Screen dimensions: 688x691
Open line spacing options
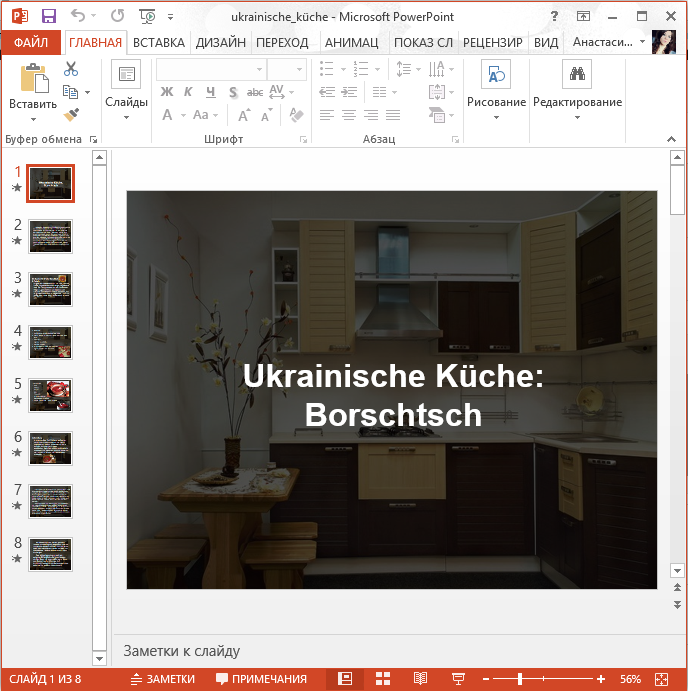[408, 69]
